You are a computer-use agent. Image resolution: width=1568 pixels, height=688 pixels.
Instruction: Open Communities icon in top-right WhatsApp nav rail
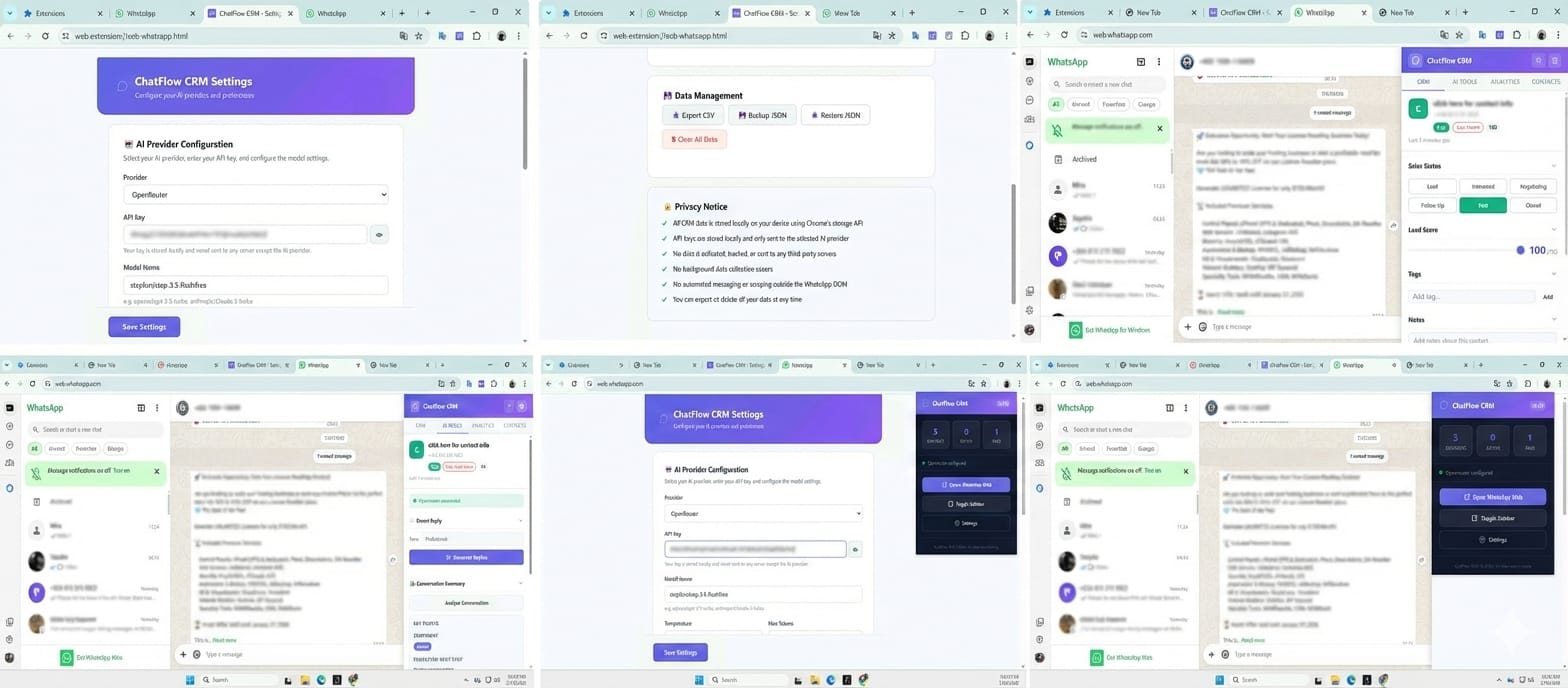[x=1030, y=118]
